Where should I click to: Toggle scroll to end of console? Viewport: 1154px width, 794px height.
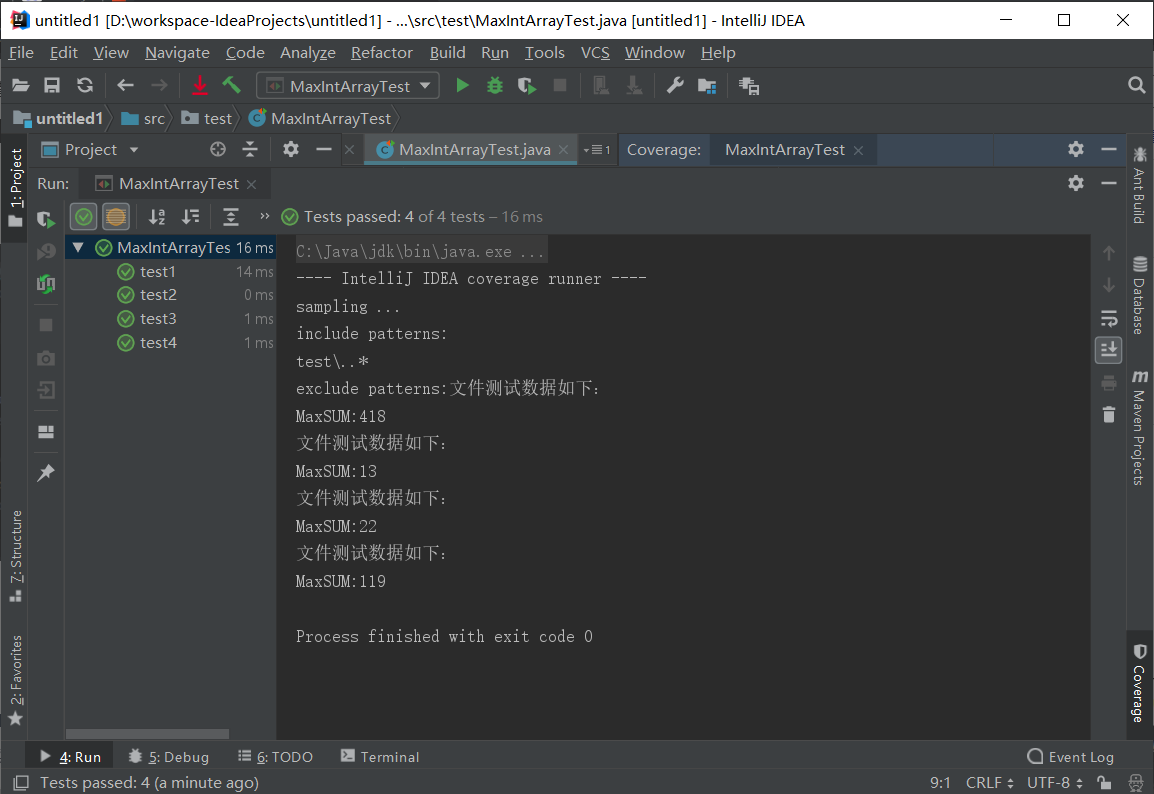point(1109,350)
